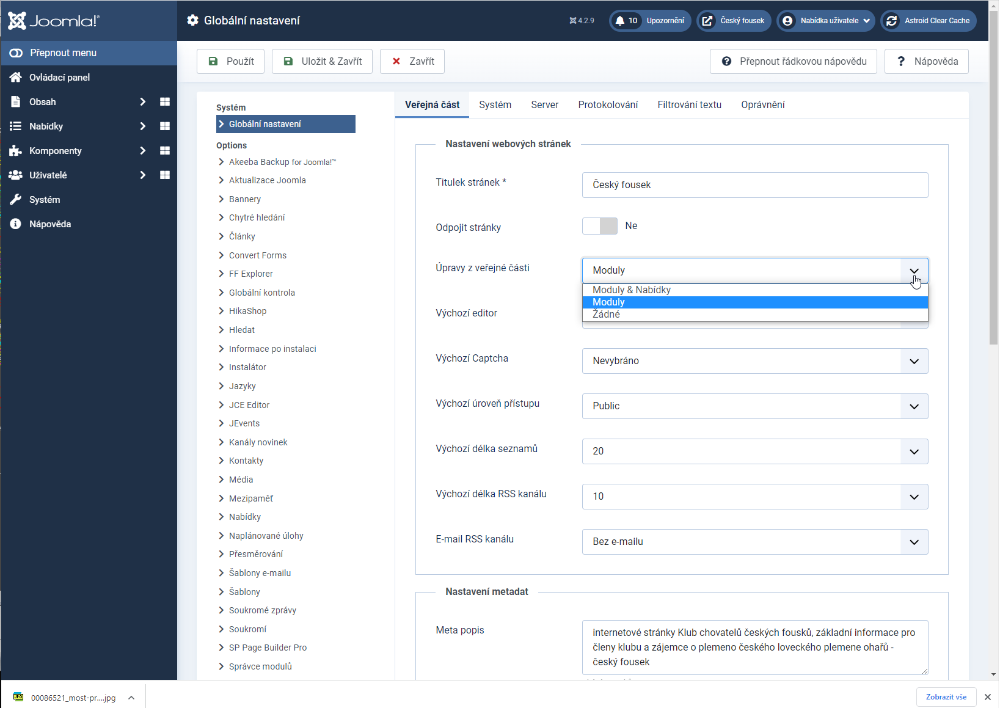Switch to the Server tab
999x708 pixels.
(544, 105)
